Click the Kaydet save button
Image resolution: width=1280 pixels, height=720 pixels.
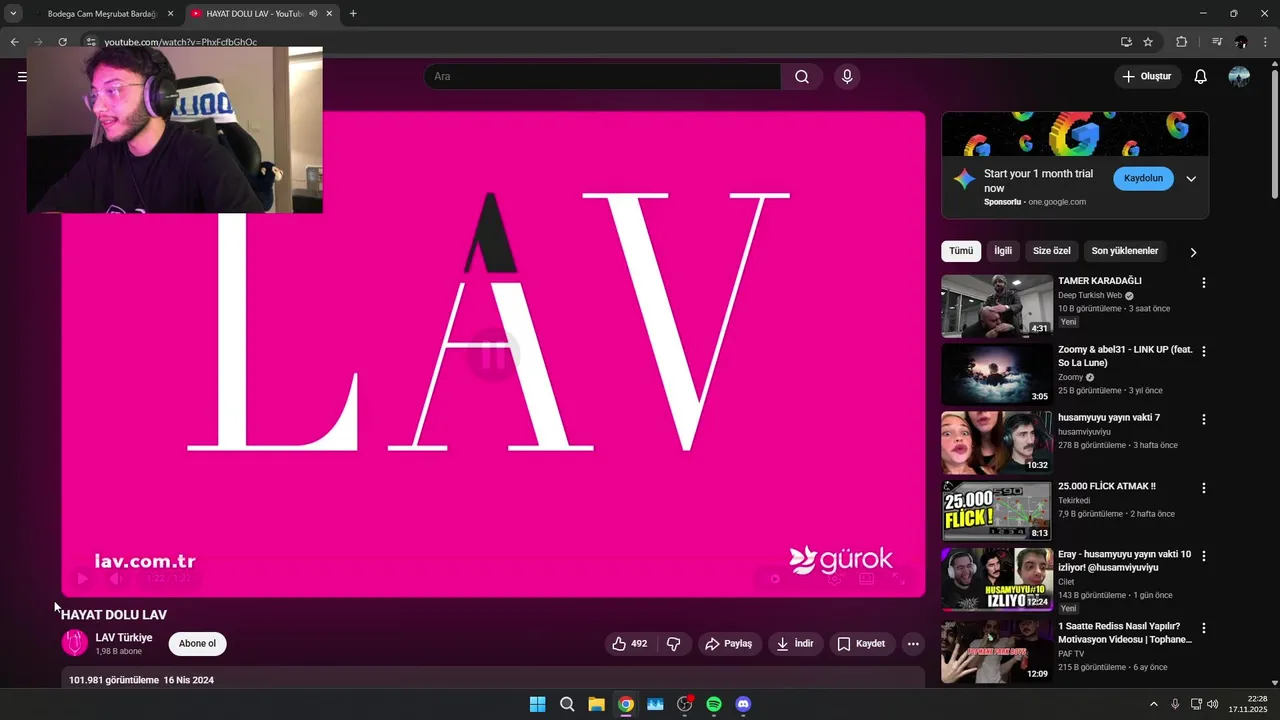click(x=861, y=644)
